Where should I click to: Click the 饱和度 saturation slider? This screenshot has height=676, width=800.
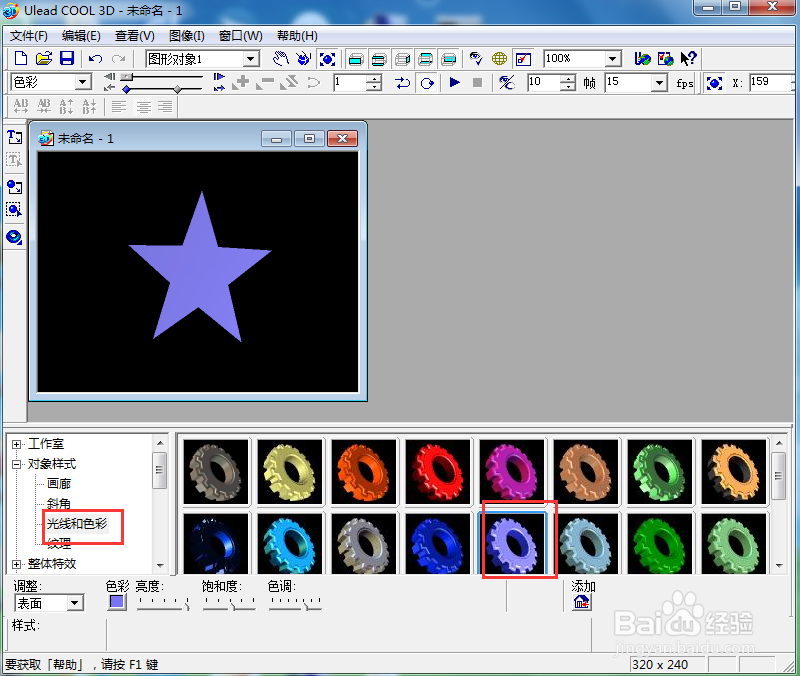click(x=229, y=604)
